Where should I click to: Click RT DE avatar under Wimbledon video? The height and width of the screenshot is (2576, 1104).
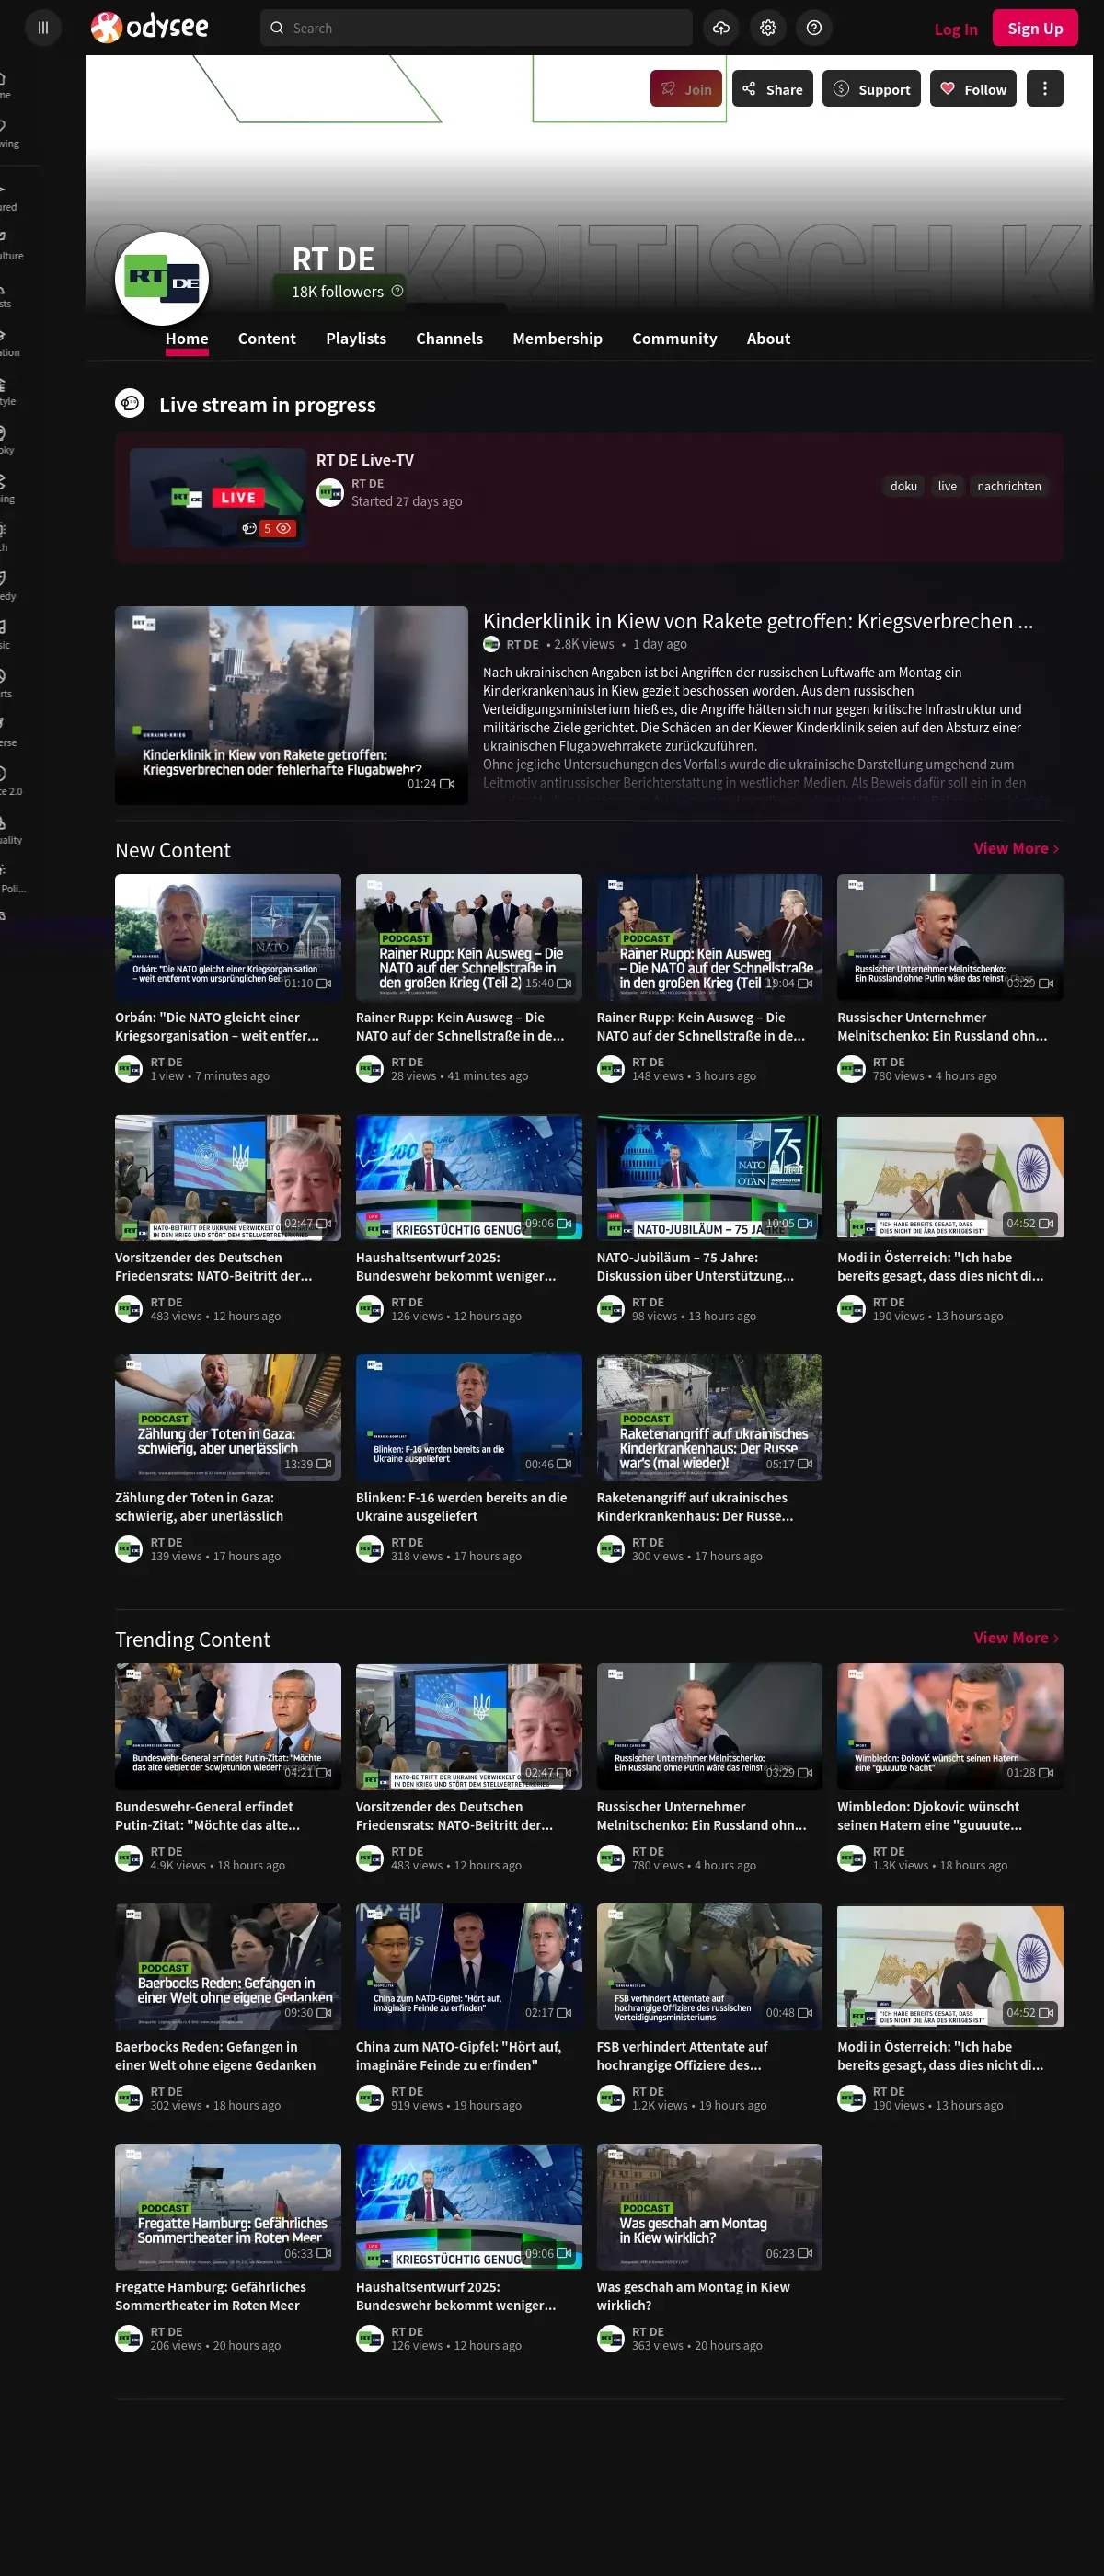tap(851, 1858)
